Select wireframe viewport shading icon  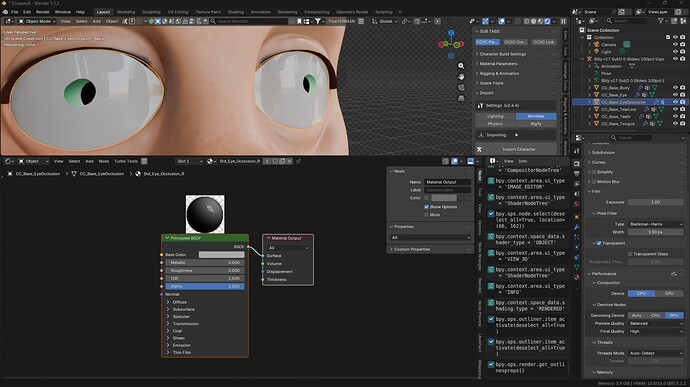click(526, 21)
